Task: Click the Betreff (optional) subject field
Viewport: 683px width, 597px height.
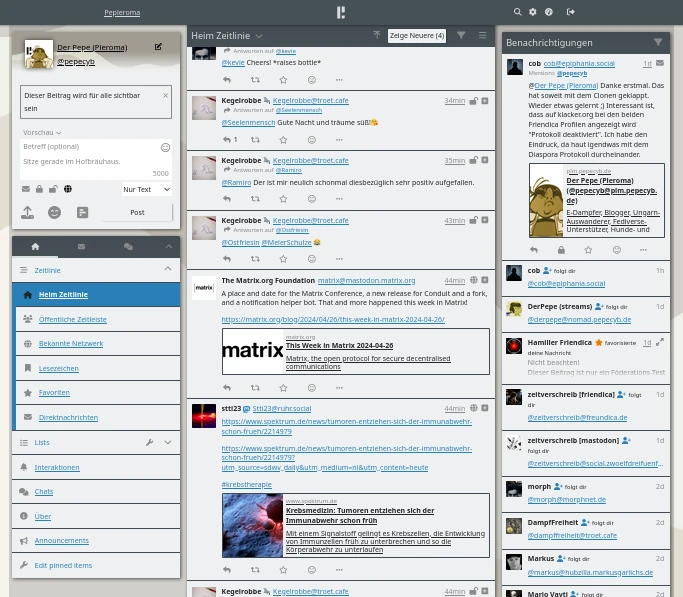Action: (x=88, y=147)
